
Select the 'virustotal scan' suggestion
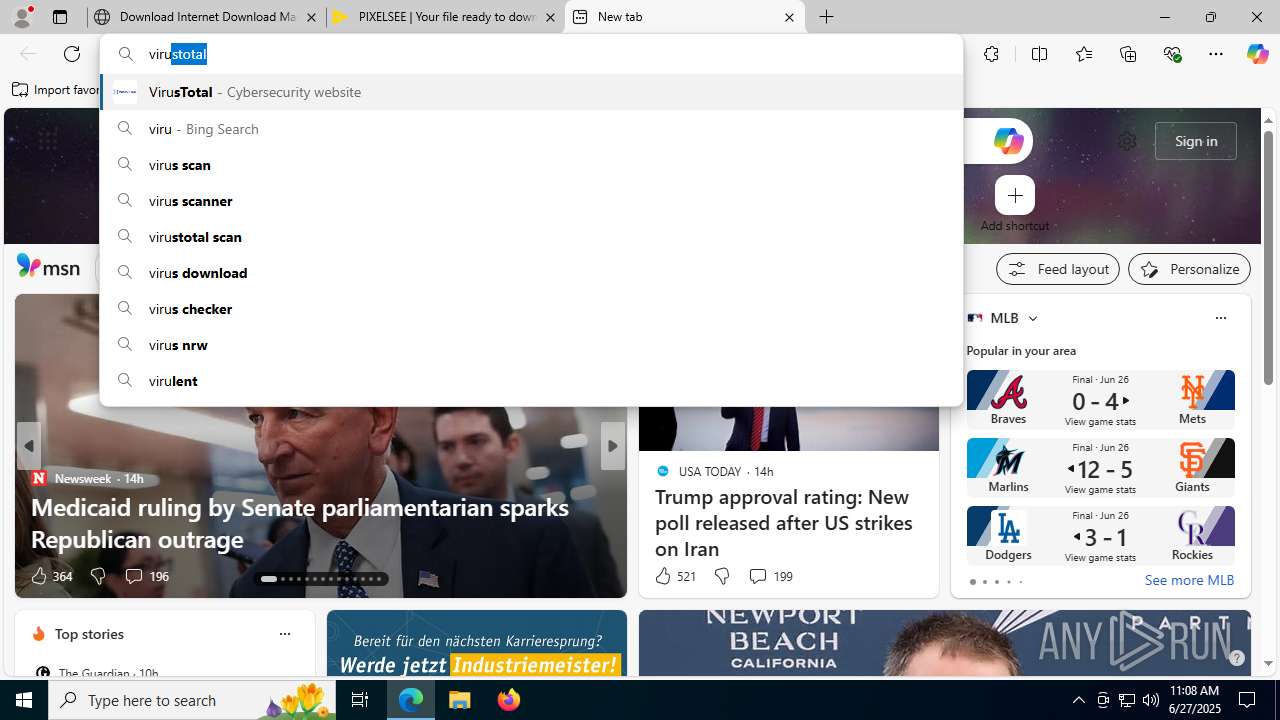(531, 237)
